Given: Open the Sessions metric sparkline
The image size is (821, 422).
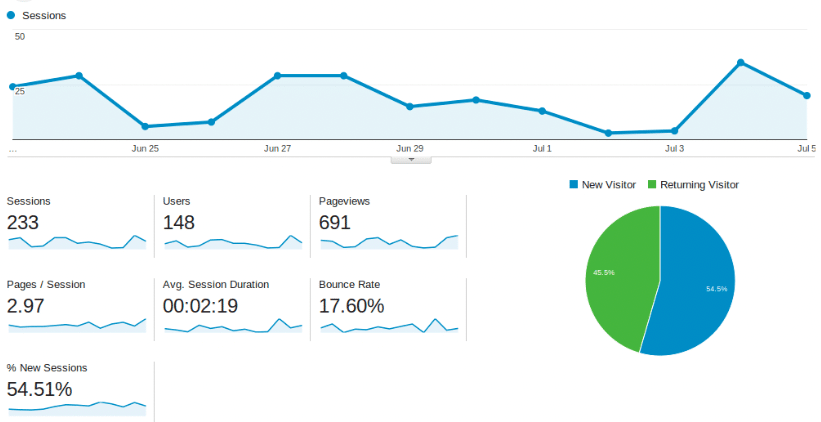Looking at the screenshot, I should (77, 242).
